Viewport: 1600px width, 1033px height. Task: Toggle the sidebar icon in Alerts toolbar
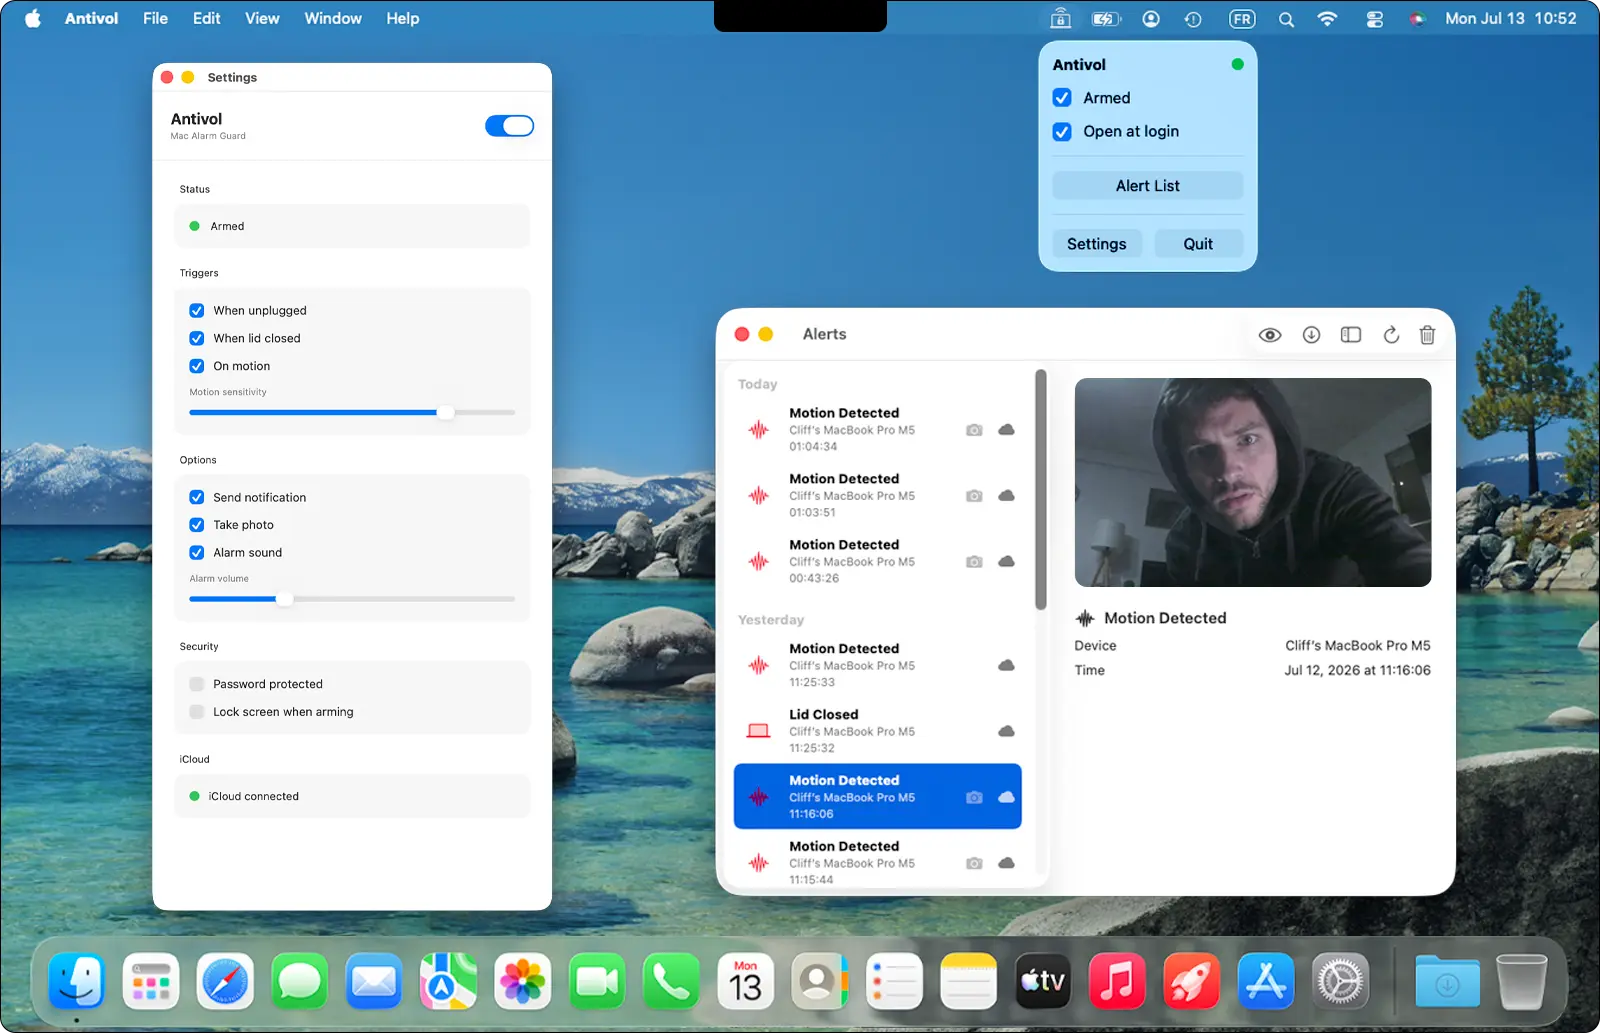click(1351, 335)
